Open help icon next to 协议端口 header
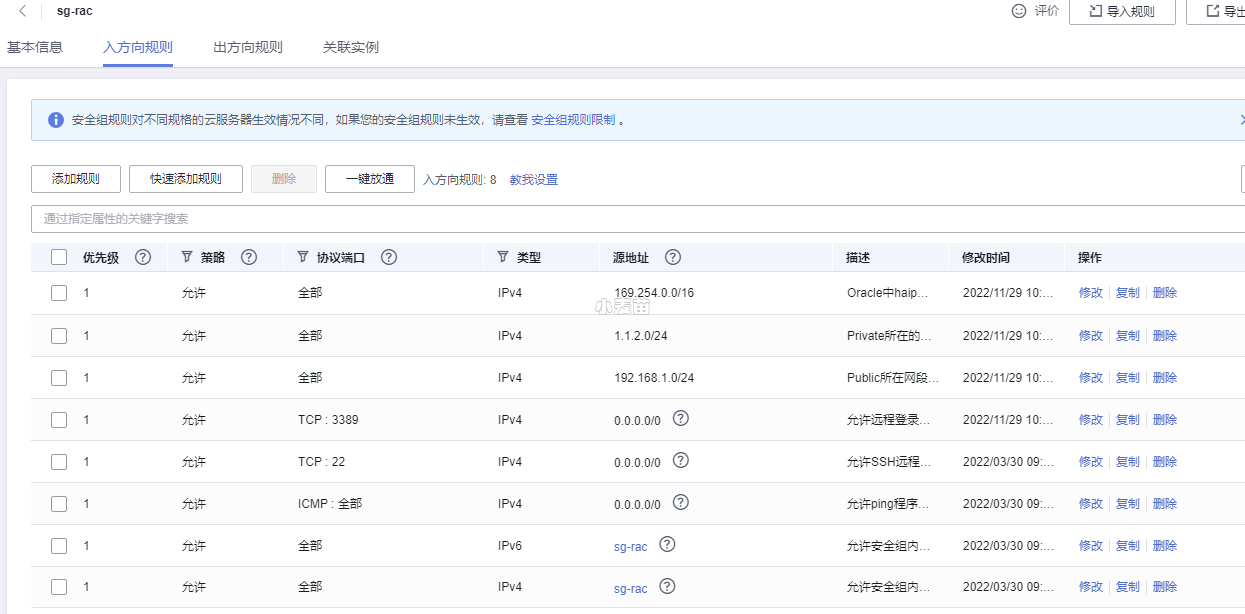This screenshot has height=614, width=1245. (389, 257)
